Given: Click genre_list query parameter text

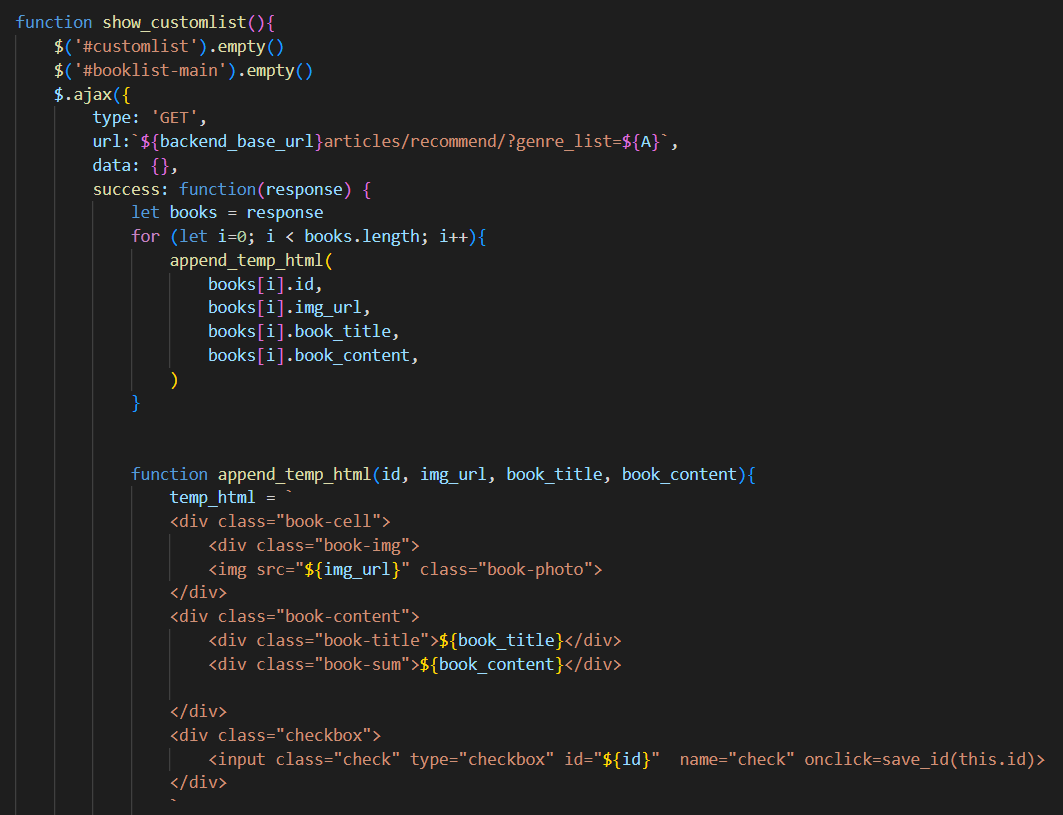Looking at the screenshot, I should (564, 142).
